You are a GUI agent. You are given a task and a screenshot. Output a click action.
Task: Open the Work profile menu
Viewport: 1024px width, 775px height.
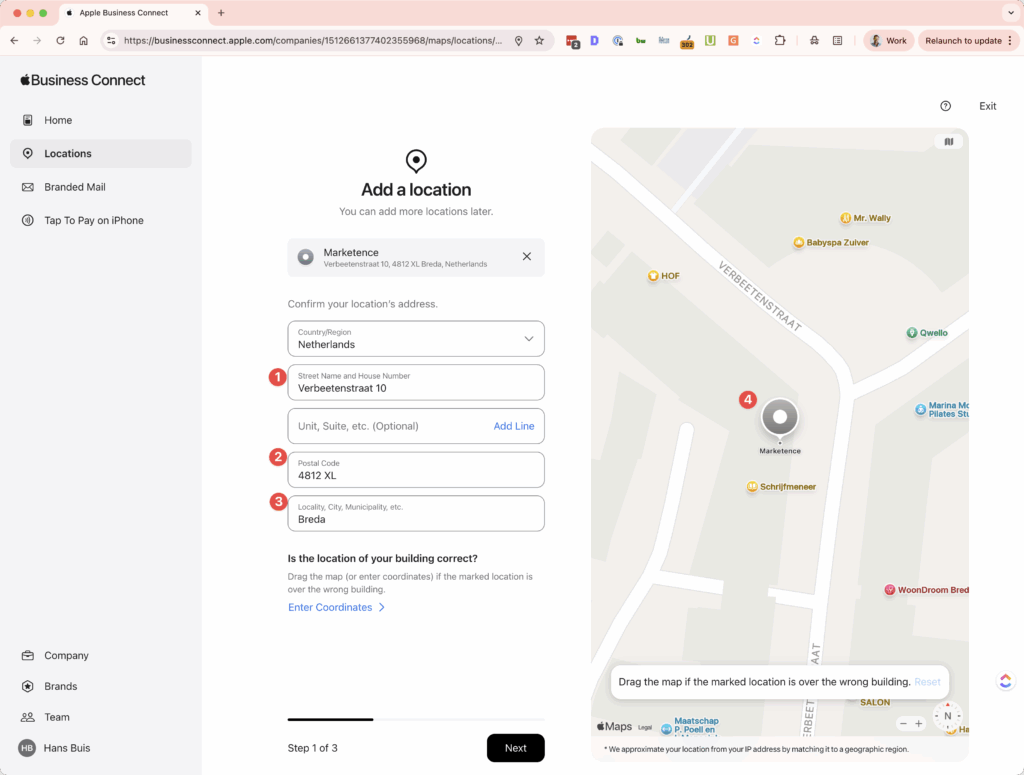[x=888, y=41]
